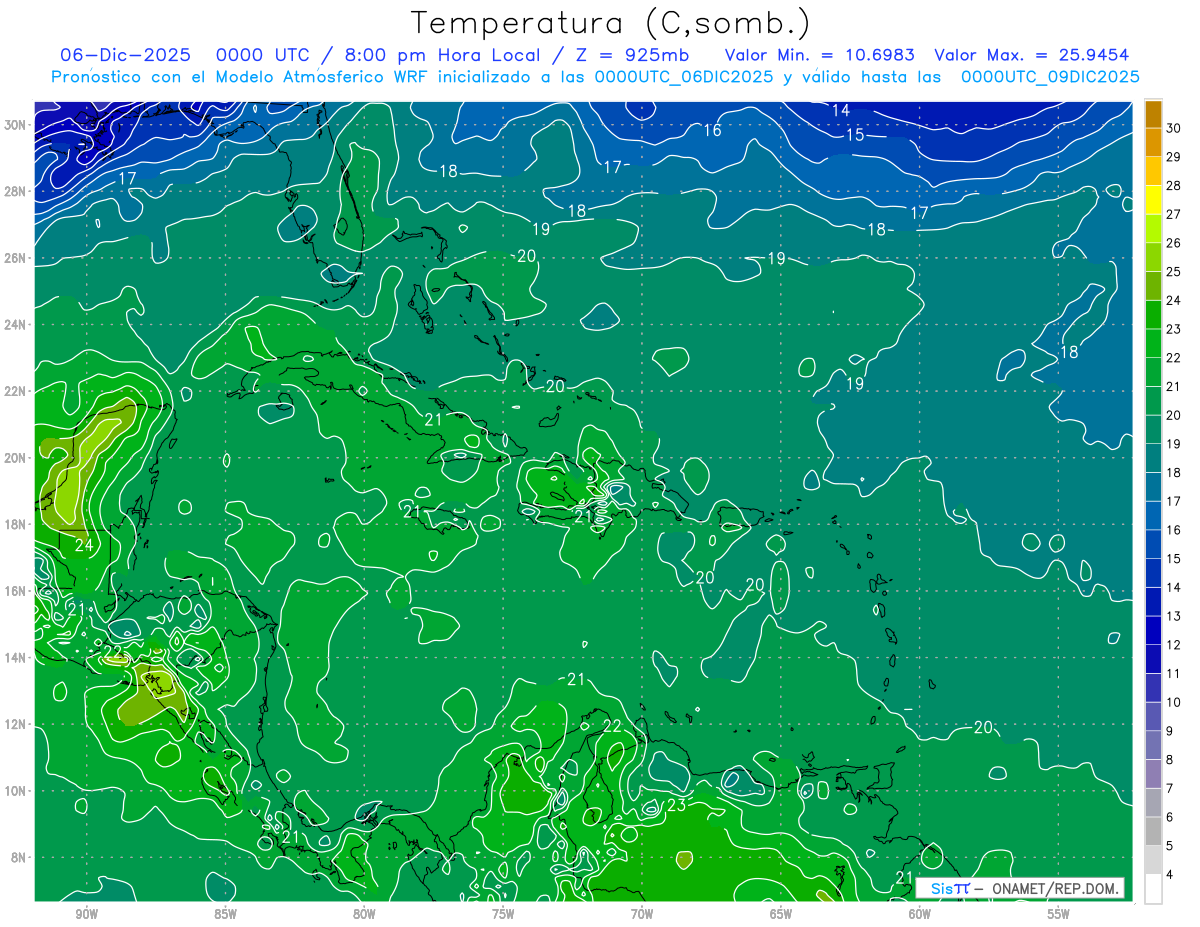1200x927 pixels.
Task: Click the legend swatch between 12 and 13
Action: click(1153, 631)
